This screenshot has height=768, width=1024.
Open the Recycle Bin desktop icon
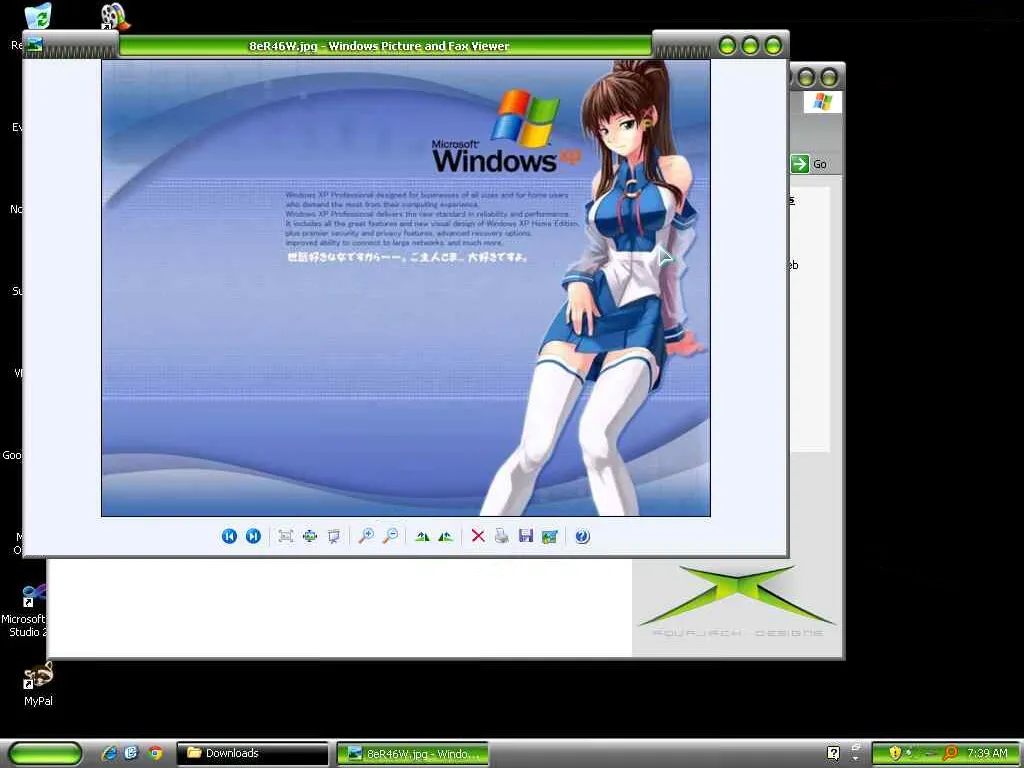point(38,16)
